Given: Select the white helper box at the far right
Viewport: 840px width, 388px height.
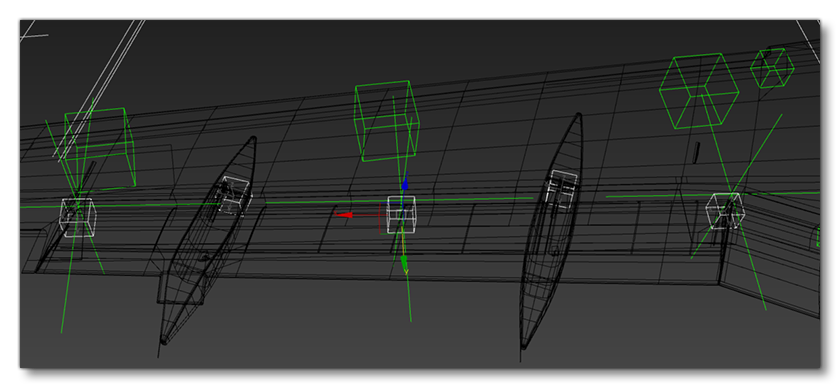Looking at the screenshot, I should pos(724,211).
